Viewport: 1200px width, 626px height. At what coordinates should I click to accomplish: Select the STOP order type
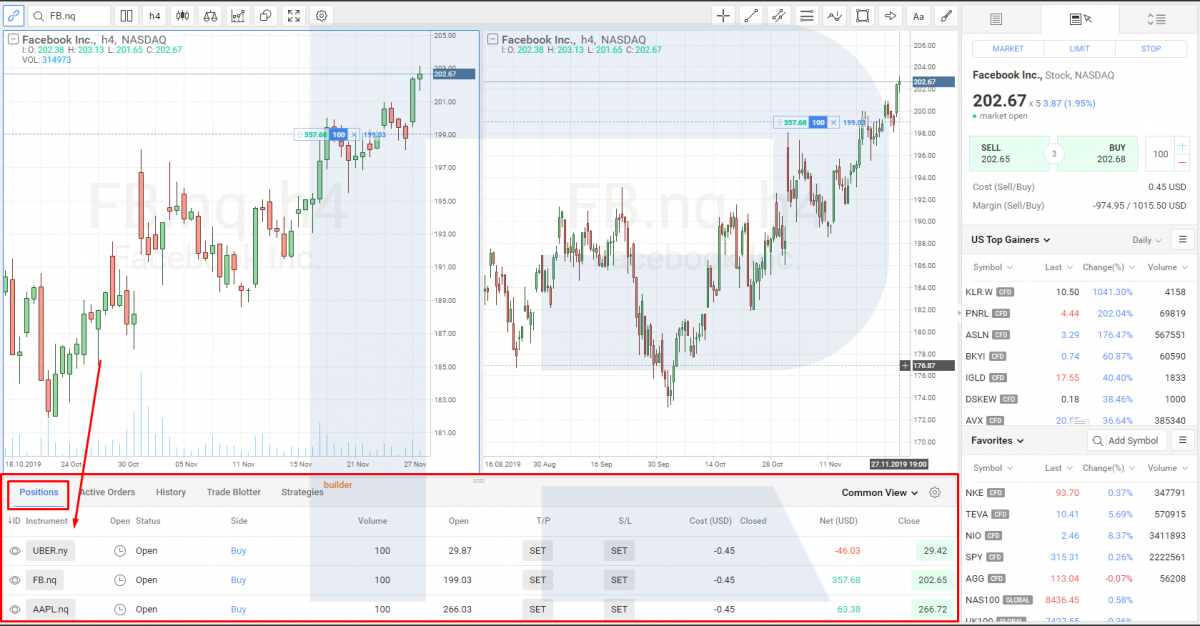pos(1151,49)
